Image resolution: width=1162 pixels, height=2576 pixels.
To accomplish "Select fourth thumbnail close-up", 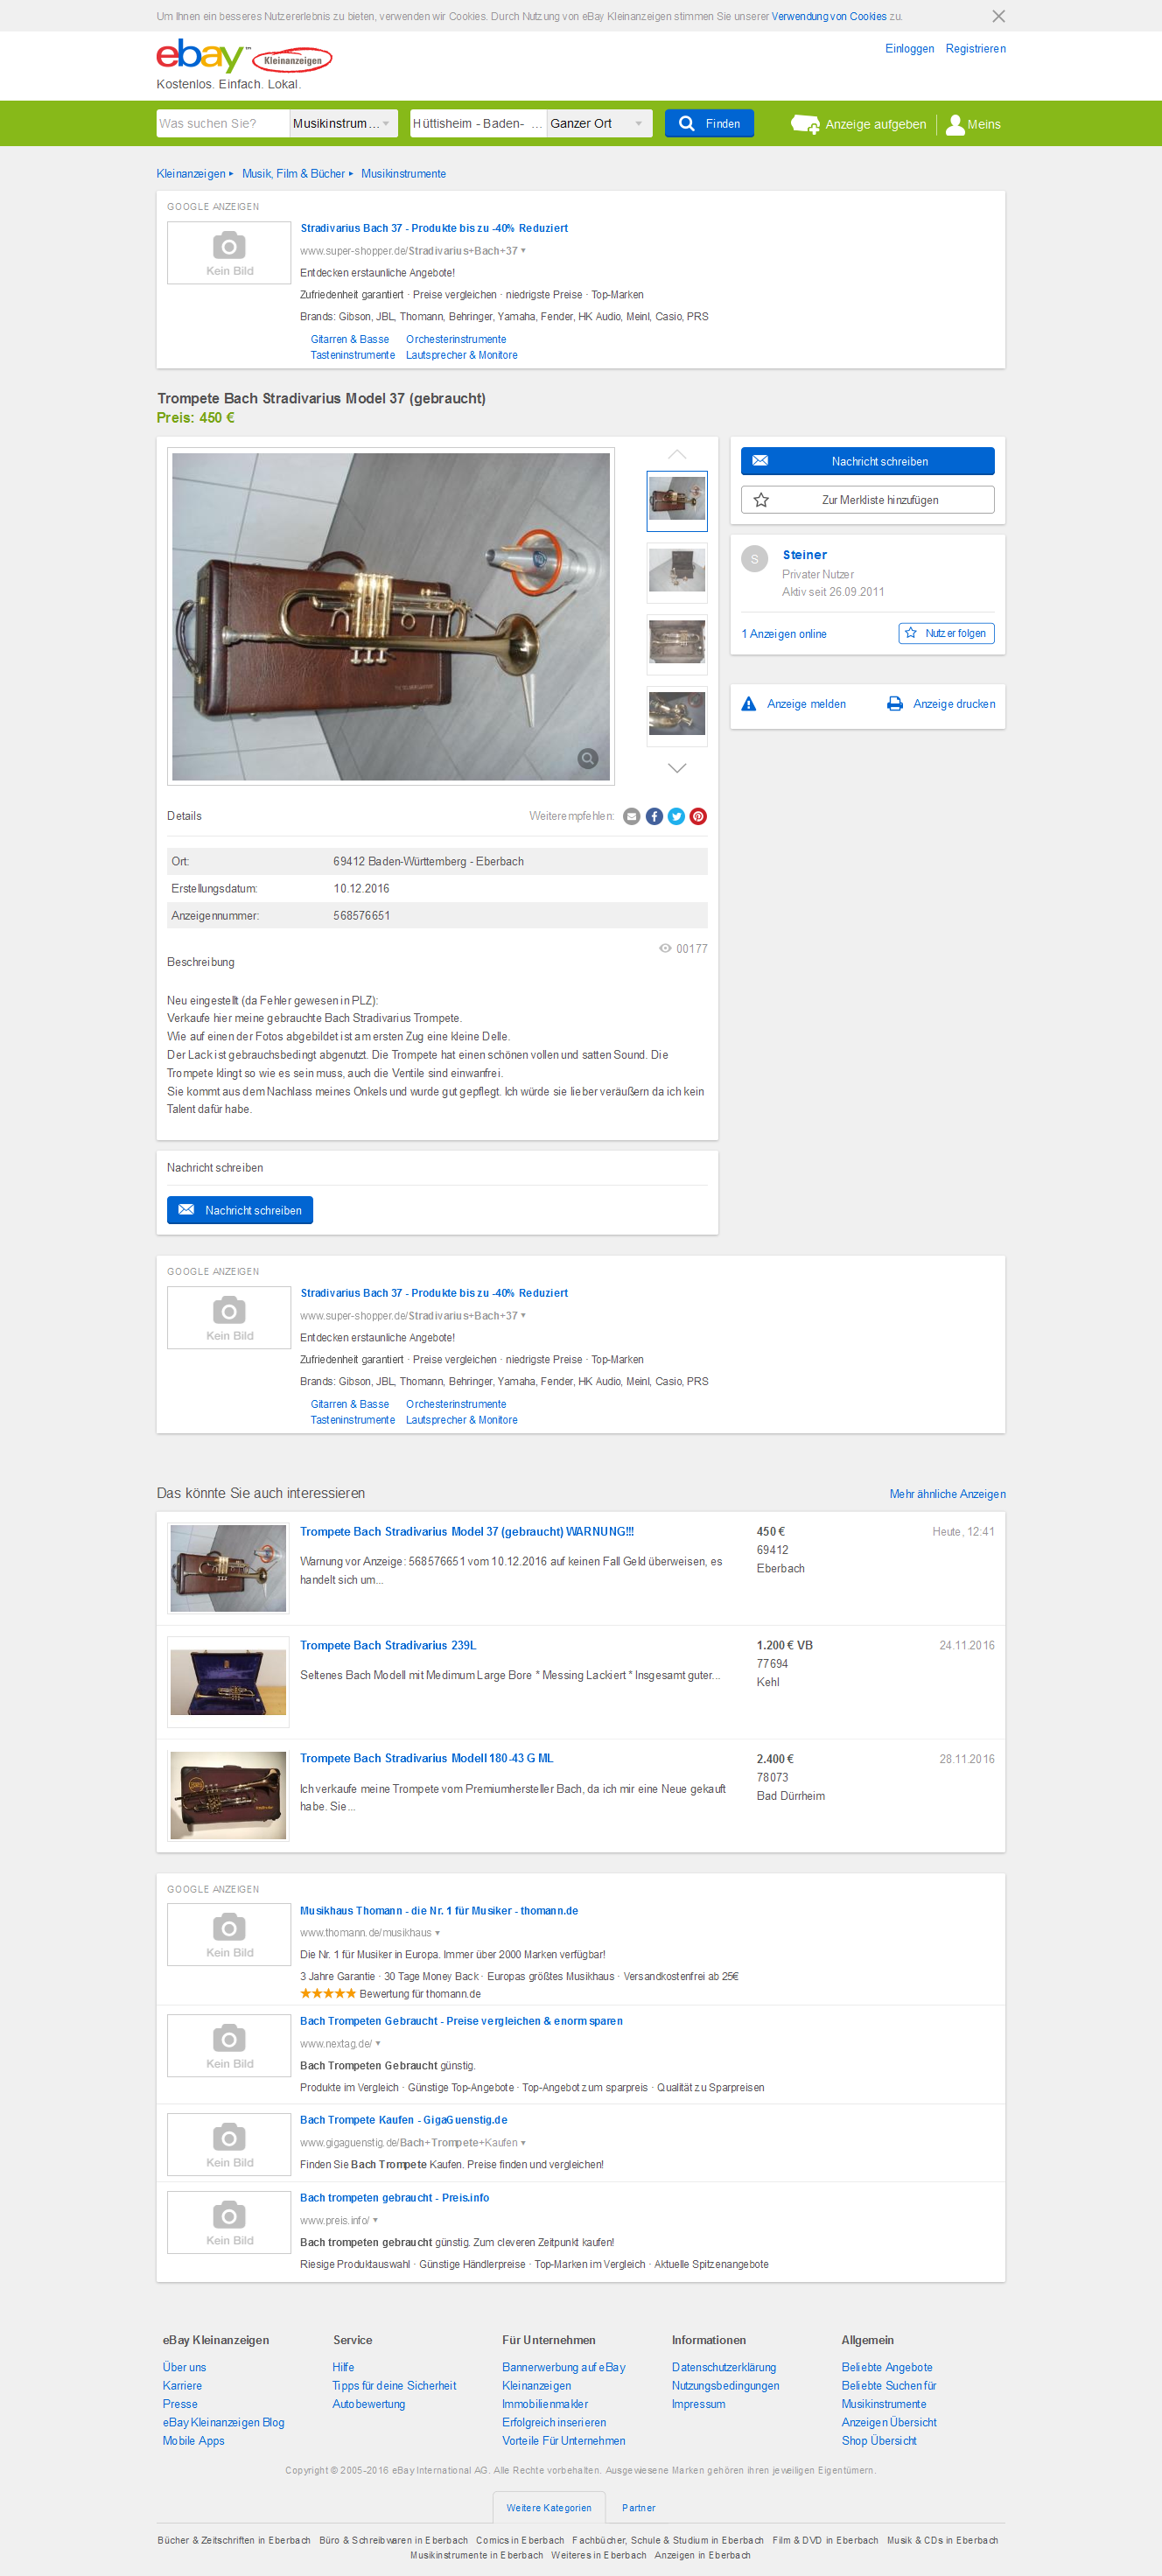I will [677, 716].
